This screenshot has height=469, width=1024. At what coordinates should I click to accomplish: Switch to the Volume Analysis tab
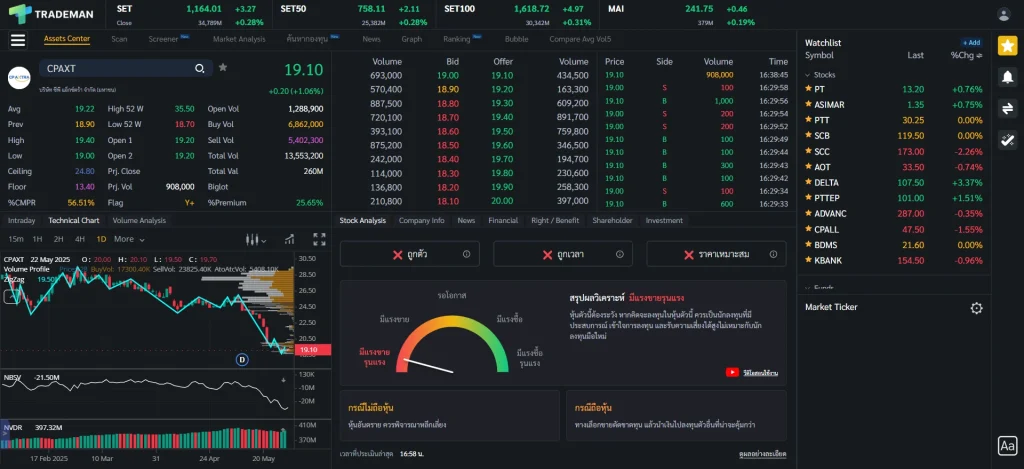point(139,220)
